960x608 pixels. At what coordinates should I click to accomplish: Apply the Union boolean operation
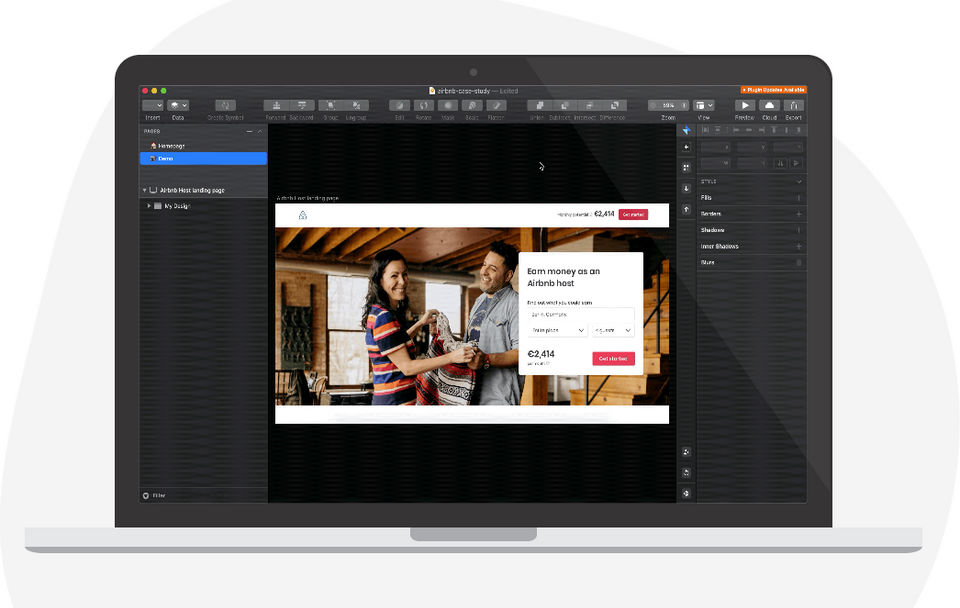[539, 105]
